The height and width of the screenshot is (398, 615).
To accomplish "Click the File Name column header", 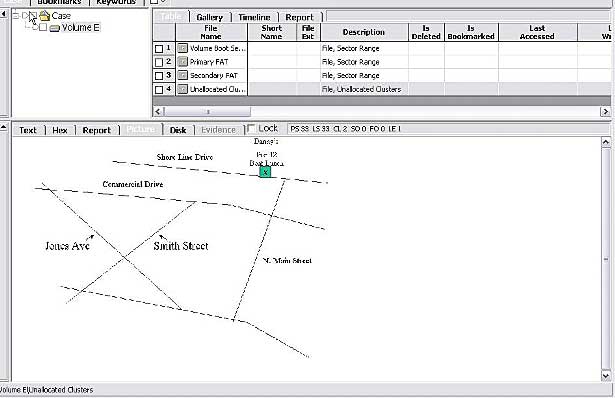I will click(211, 32).
